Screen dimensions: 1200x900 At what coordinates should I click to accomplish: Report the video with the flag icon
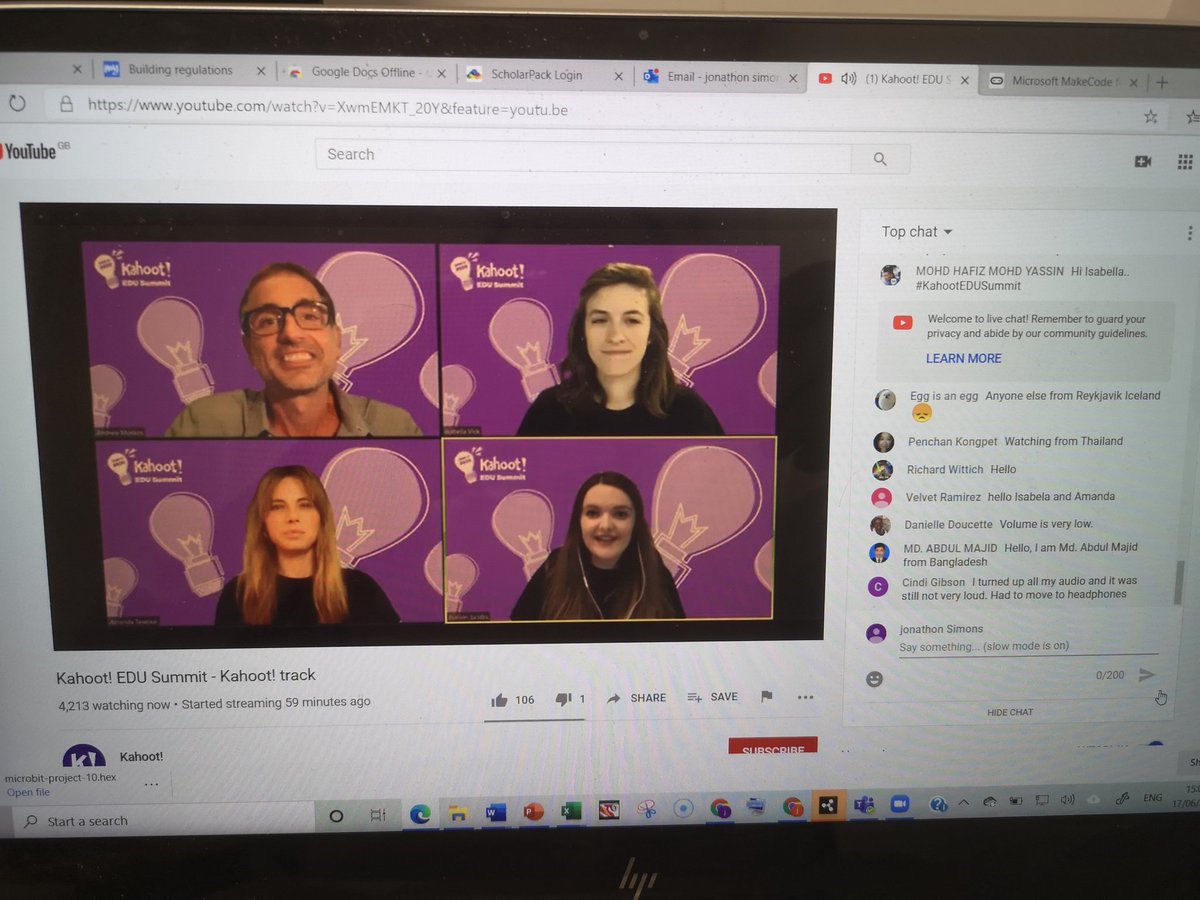pyautogui.click(x=767, y=698)
